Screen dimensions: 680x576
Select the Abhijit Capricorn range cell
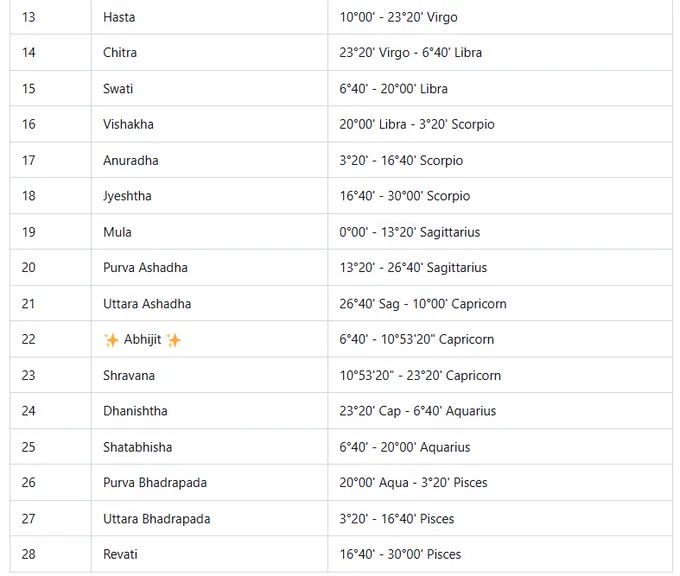[x=500, y=339]
